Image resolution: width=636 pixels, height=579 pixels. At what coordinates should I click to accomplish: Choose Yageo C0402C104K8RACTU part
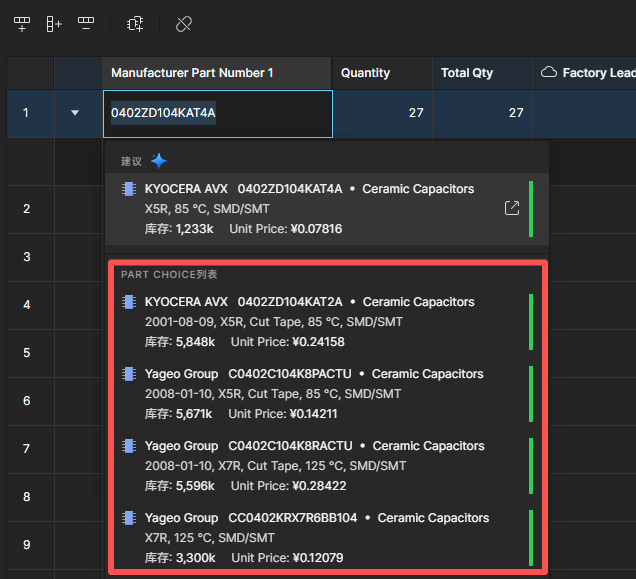pos(327,466)
